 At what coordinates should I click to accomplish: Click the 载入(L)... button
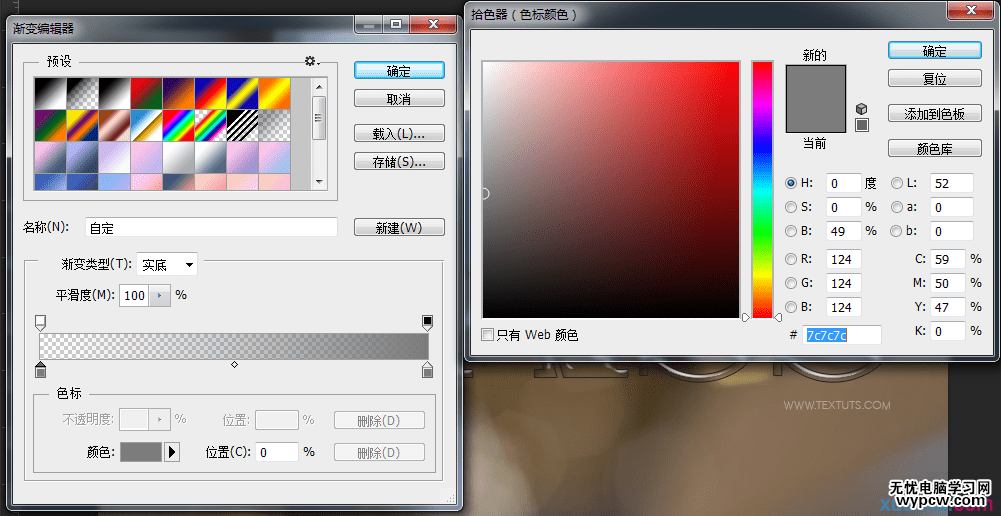coord(399,133)
